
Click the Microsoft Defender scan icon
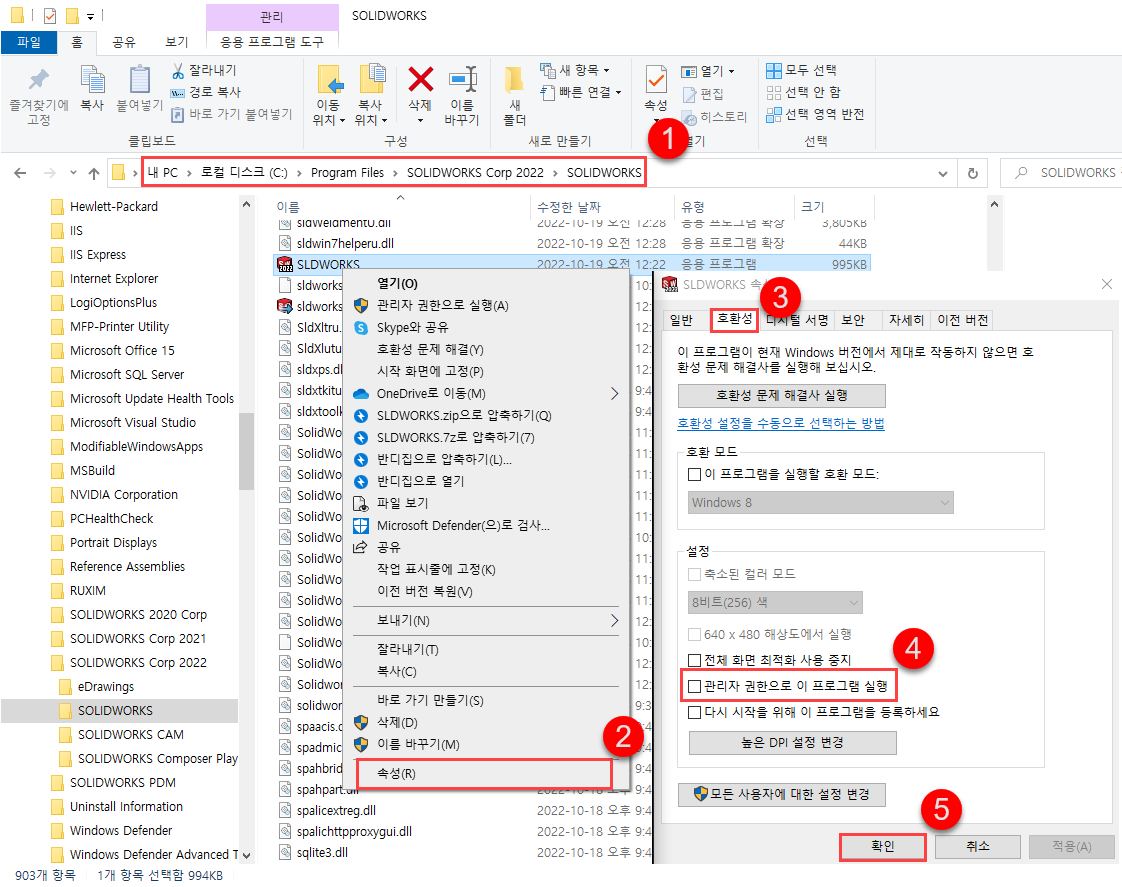point(361,526)
